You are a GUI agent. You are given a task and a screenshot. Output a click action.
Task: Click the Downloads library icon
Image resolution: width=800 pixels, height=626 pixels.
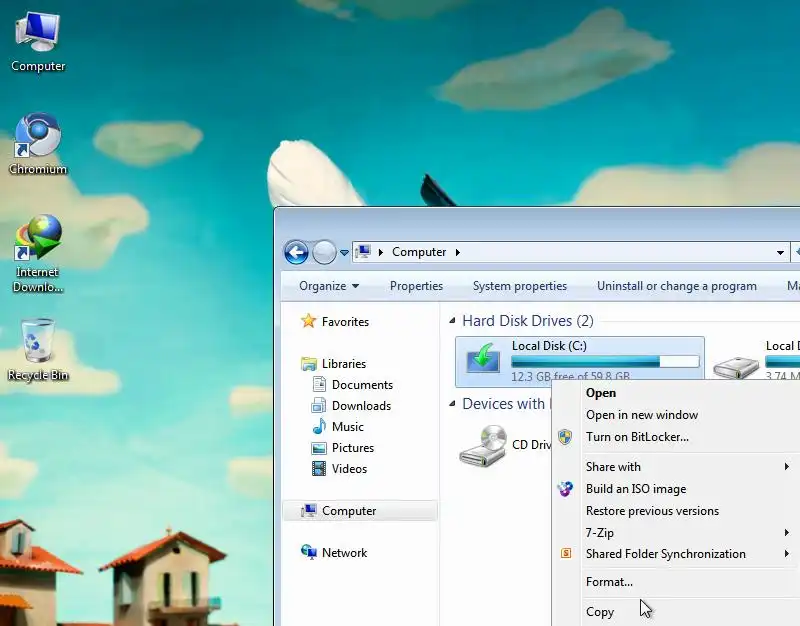319,406
